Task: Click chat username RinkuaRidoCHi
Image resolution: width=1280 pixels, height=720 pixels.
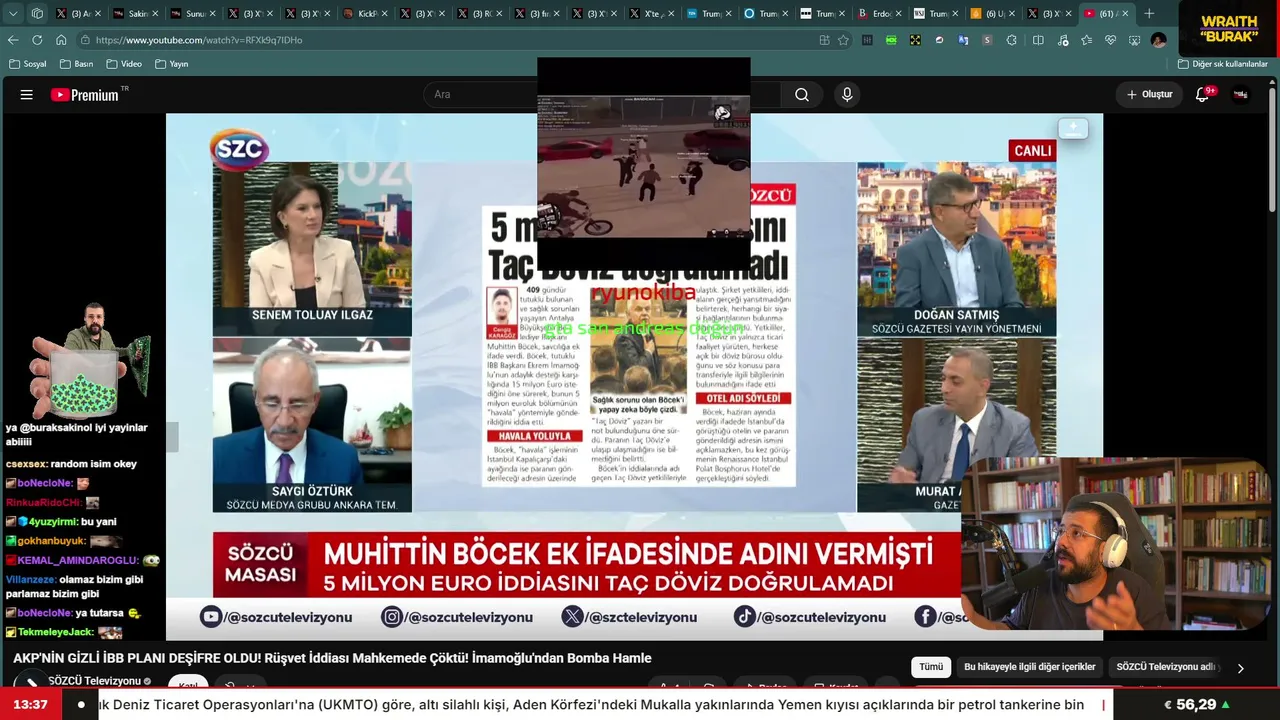Action: point(44,503)
